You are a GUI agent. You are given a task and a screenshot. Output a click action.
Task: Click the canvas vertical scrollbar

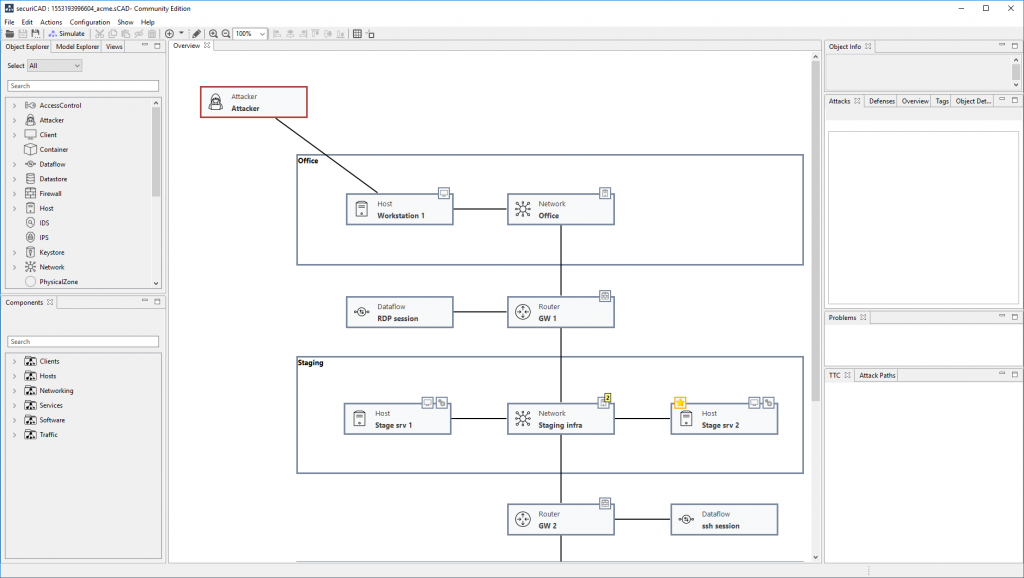click(815, 231)
